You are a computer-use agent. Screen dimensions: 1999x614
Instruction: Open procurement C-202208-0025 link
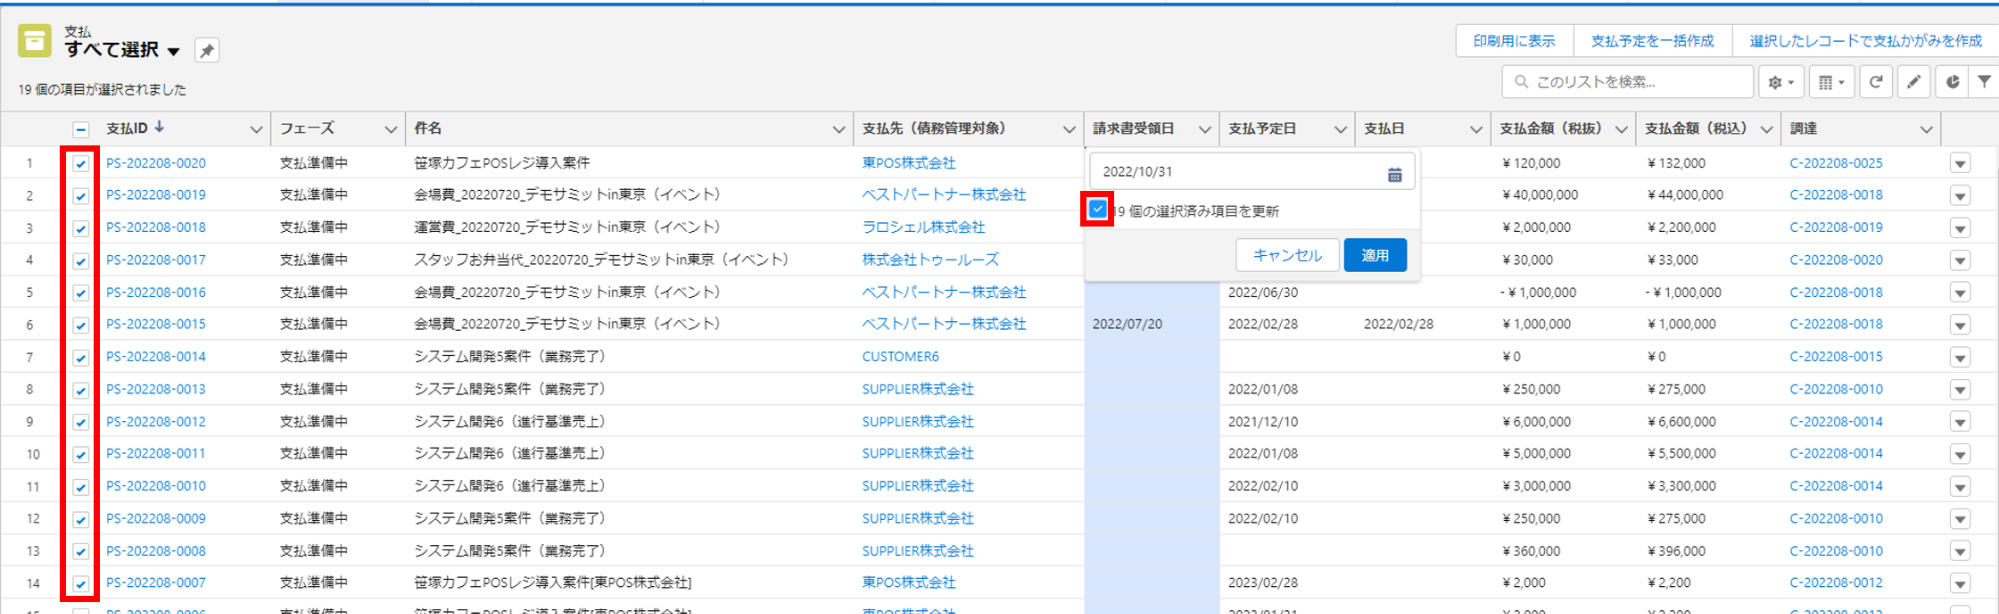(x=1836, y=163)
